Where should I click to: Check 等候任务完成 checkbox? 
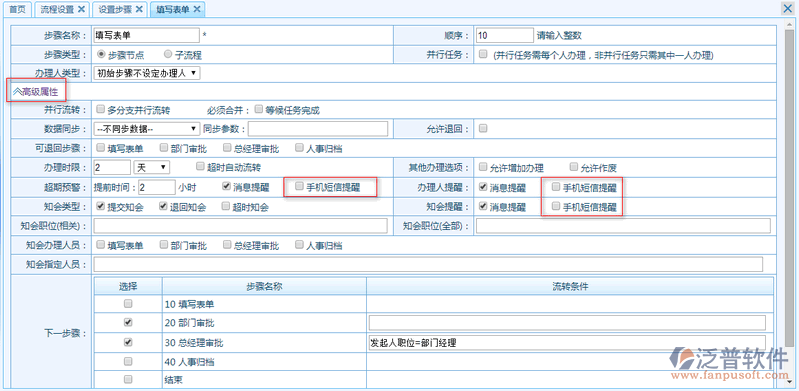tap(259, 109)
